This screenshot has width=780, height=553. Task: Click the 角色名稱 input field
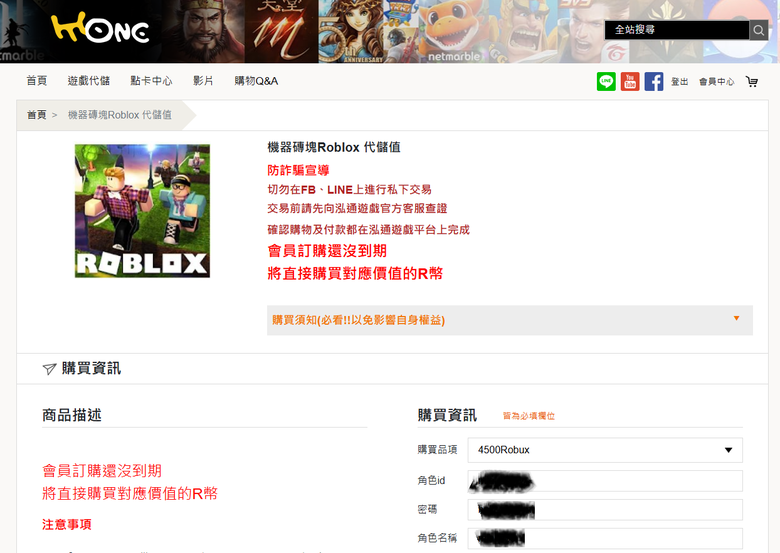pyautogui.click(x=605, y=539)
